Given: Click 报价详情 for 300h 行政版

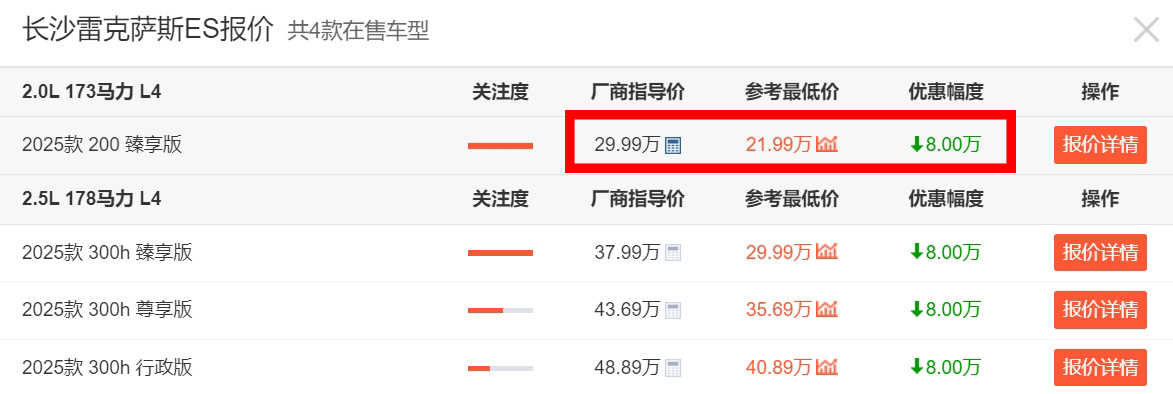Looking at the screenshot, I should (1100, 367).
